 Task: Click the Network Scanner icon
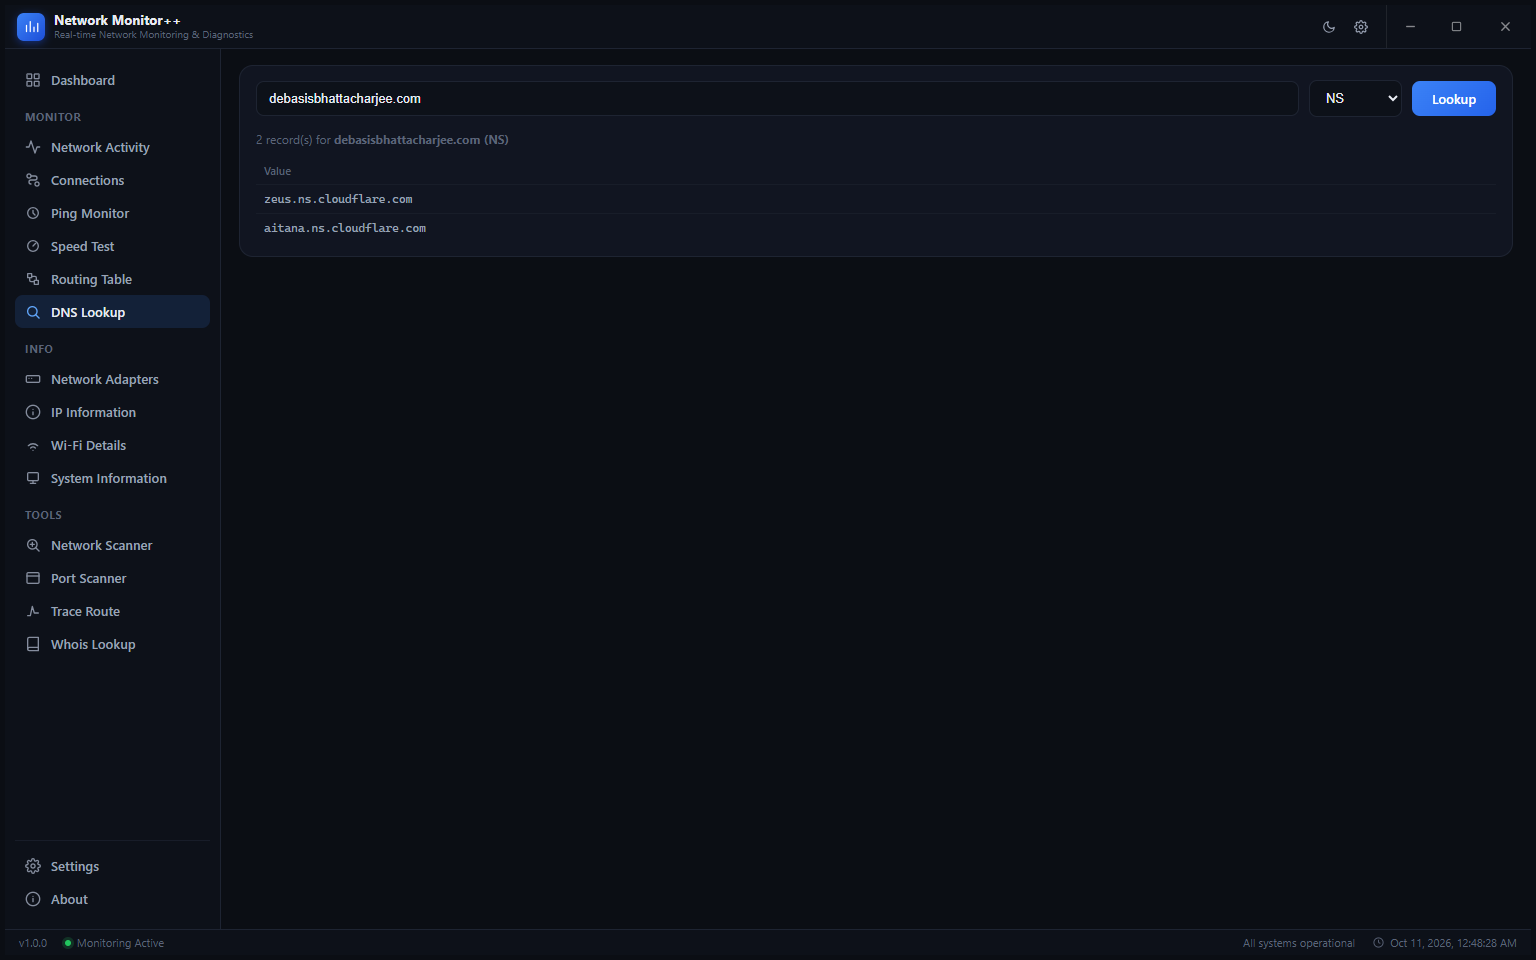coord(33,545)
